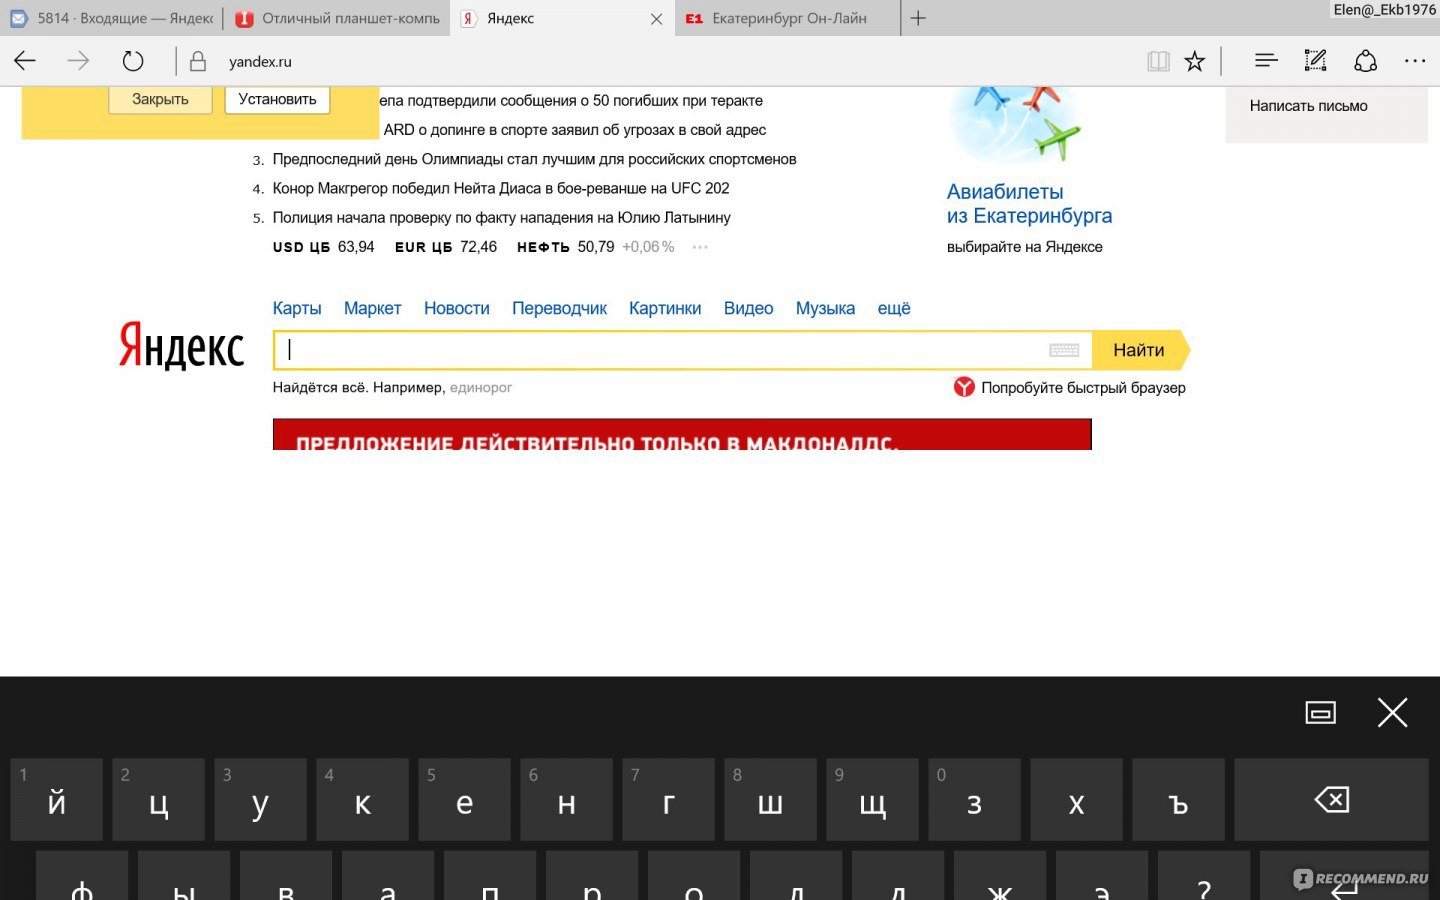Click the airplanes ad image
The width and height of the screenshot is (1440, 900).
click(x=1015, y=125)
